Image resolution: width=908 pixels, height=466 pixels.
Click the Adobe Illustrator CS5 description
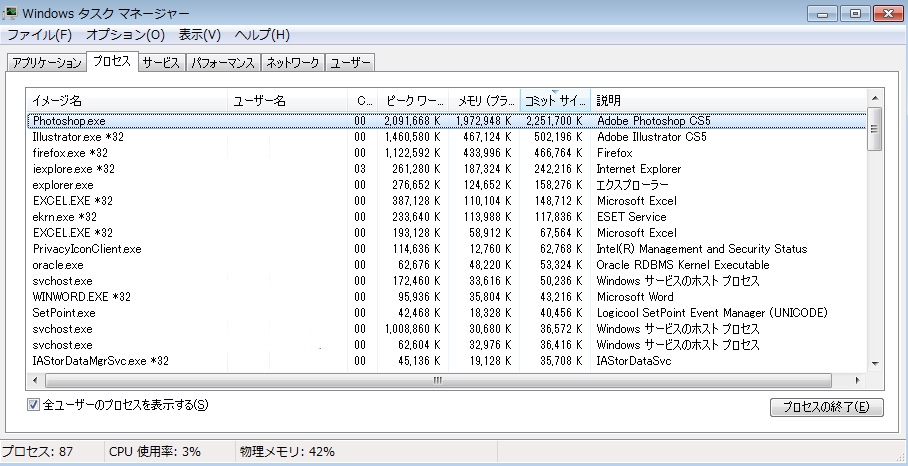coord(651,137)
